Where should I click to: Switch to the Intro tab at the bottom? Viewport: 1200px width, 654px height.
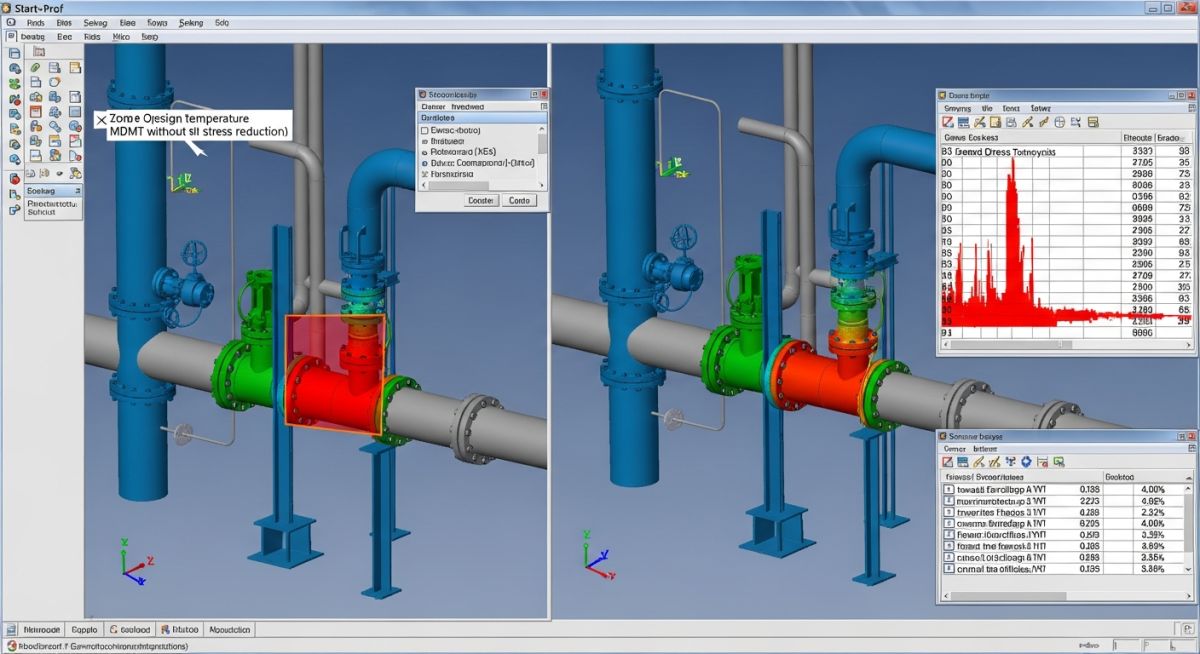pyautogui.click(x=180, y=629)
